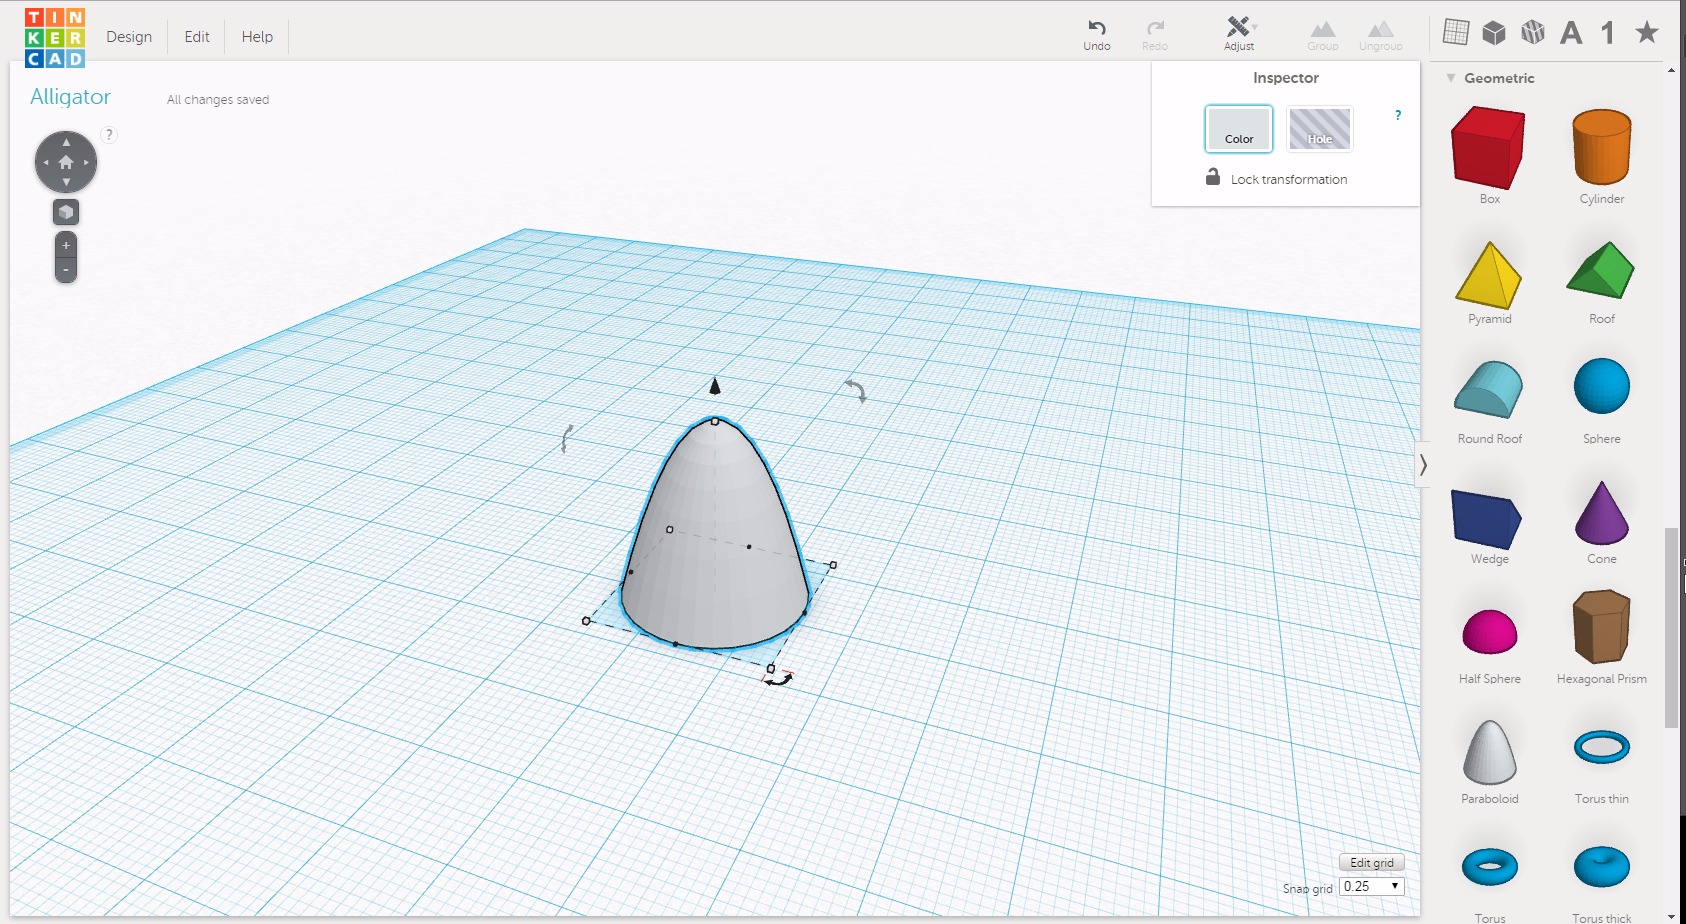Click the Ungroup toolbar button
1686x924 pixels.
pos(1381,36)
